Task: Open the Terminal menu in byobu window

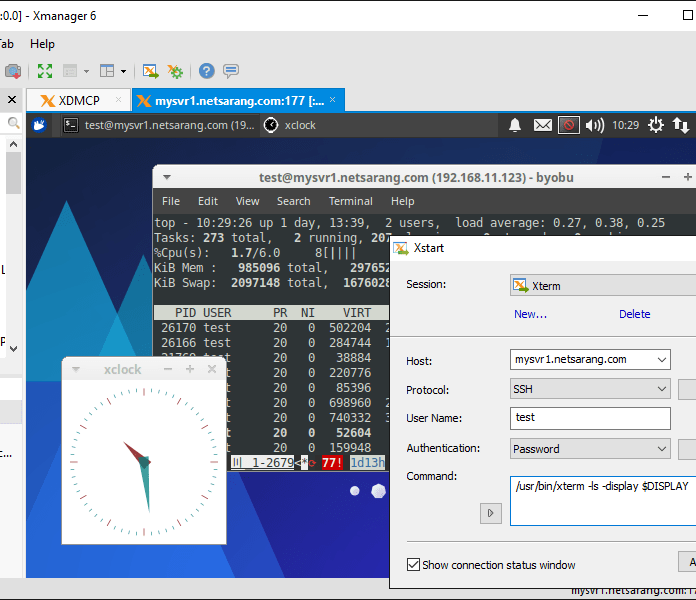Action: point(351,201)
